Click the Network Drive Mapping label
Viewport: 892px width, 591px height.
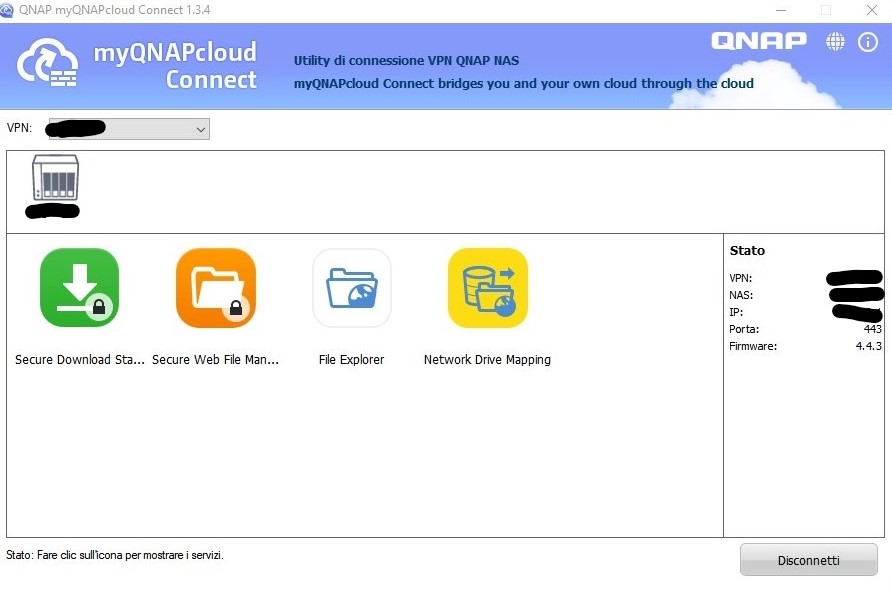tap(487, 360)
